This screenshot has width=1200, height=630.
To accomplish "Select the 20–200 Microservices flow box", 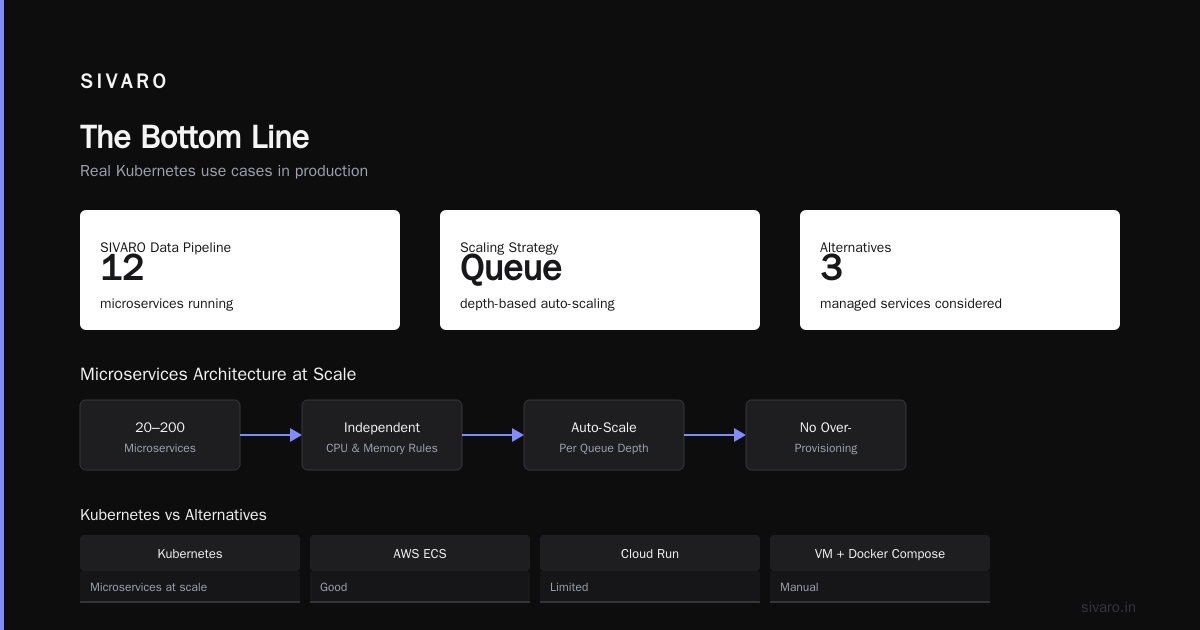I will (160, 435).
